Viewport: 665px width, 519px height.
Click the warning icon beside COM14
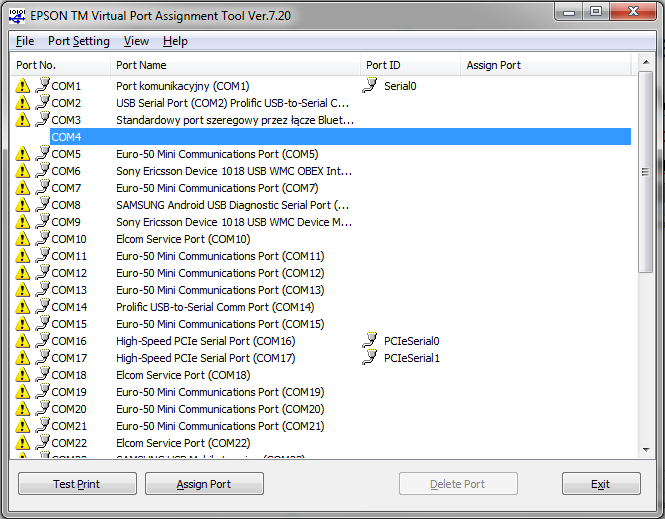(22, 307)
